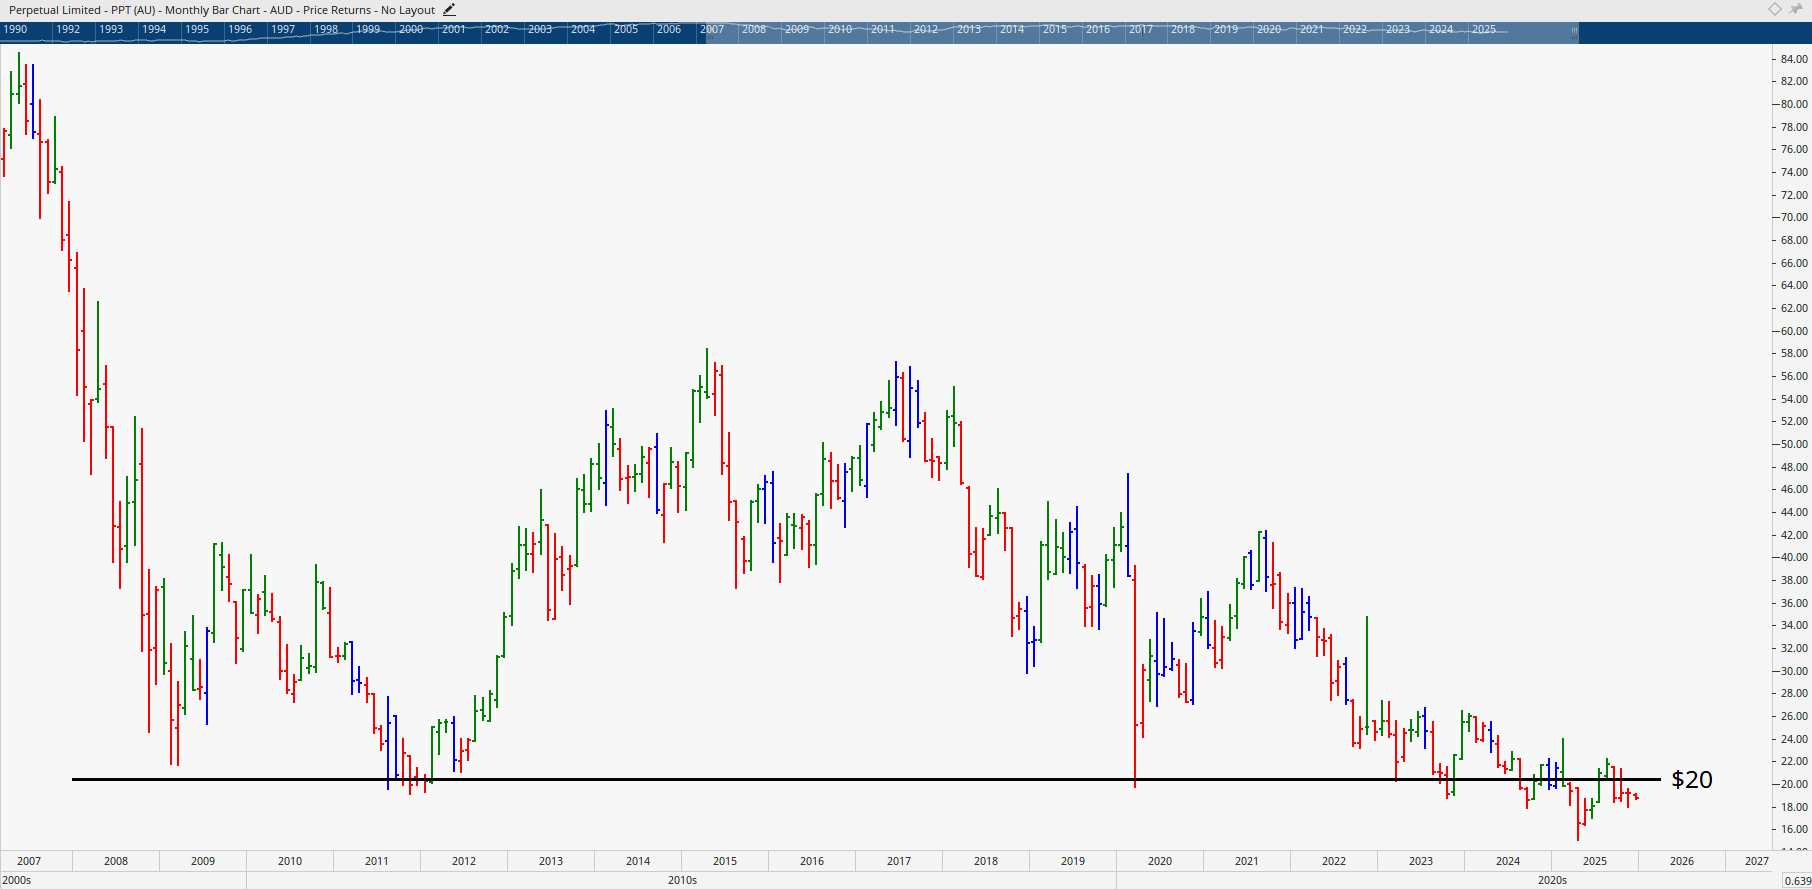The height and width of the screenshot is (890, 1812).
Task: Click the 30.00 price axis label
Action: pyautogui.click(x=1794, y=671)
